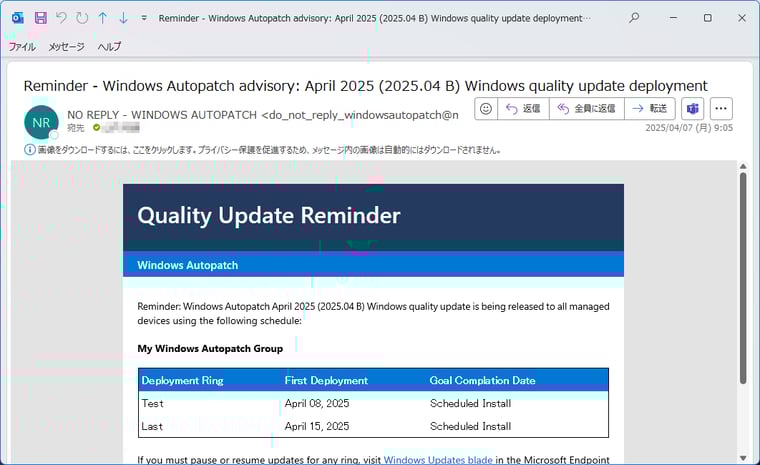
Task: Click the received date 2025/04/07 (月) 9:05
Action: click(689, 128)
